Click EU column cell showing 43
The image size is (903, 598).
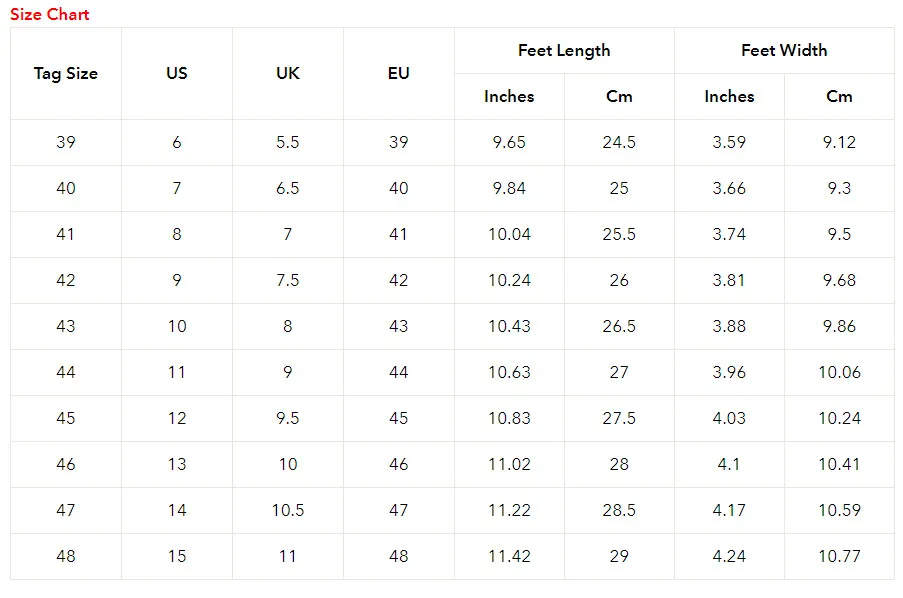point(399,326)
